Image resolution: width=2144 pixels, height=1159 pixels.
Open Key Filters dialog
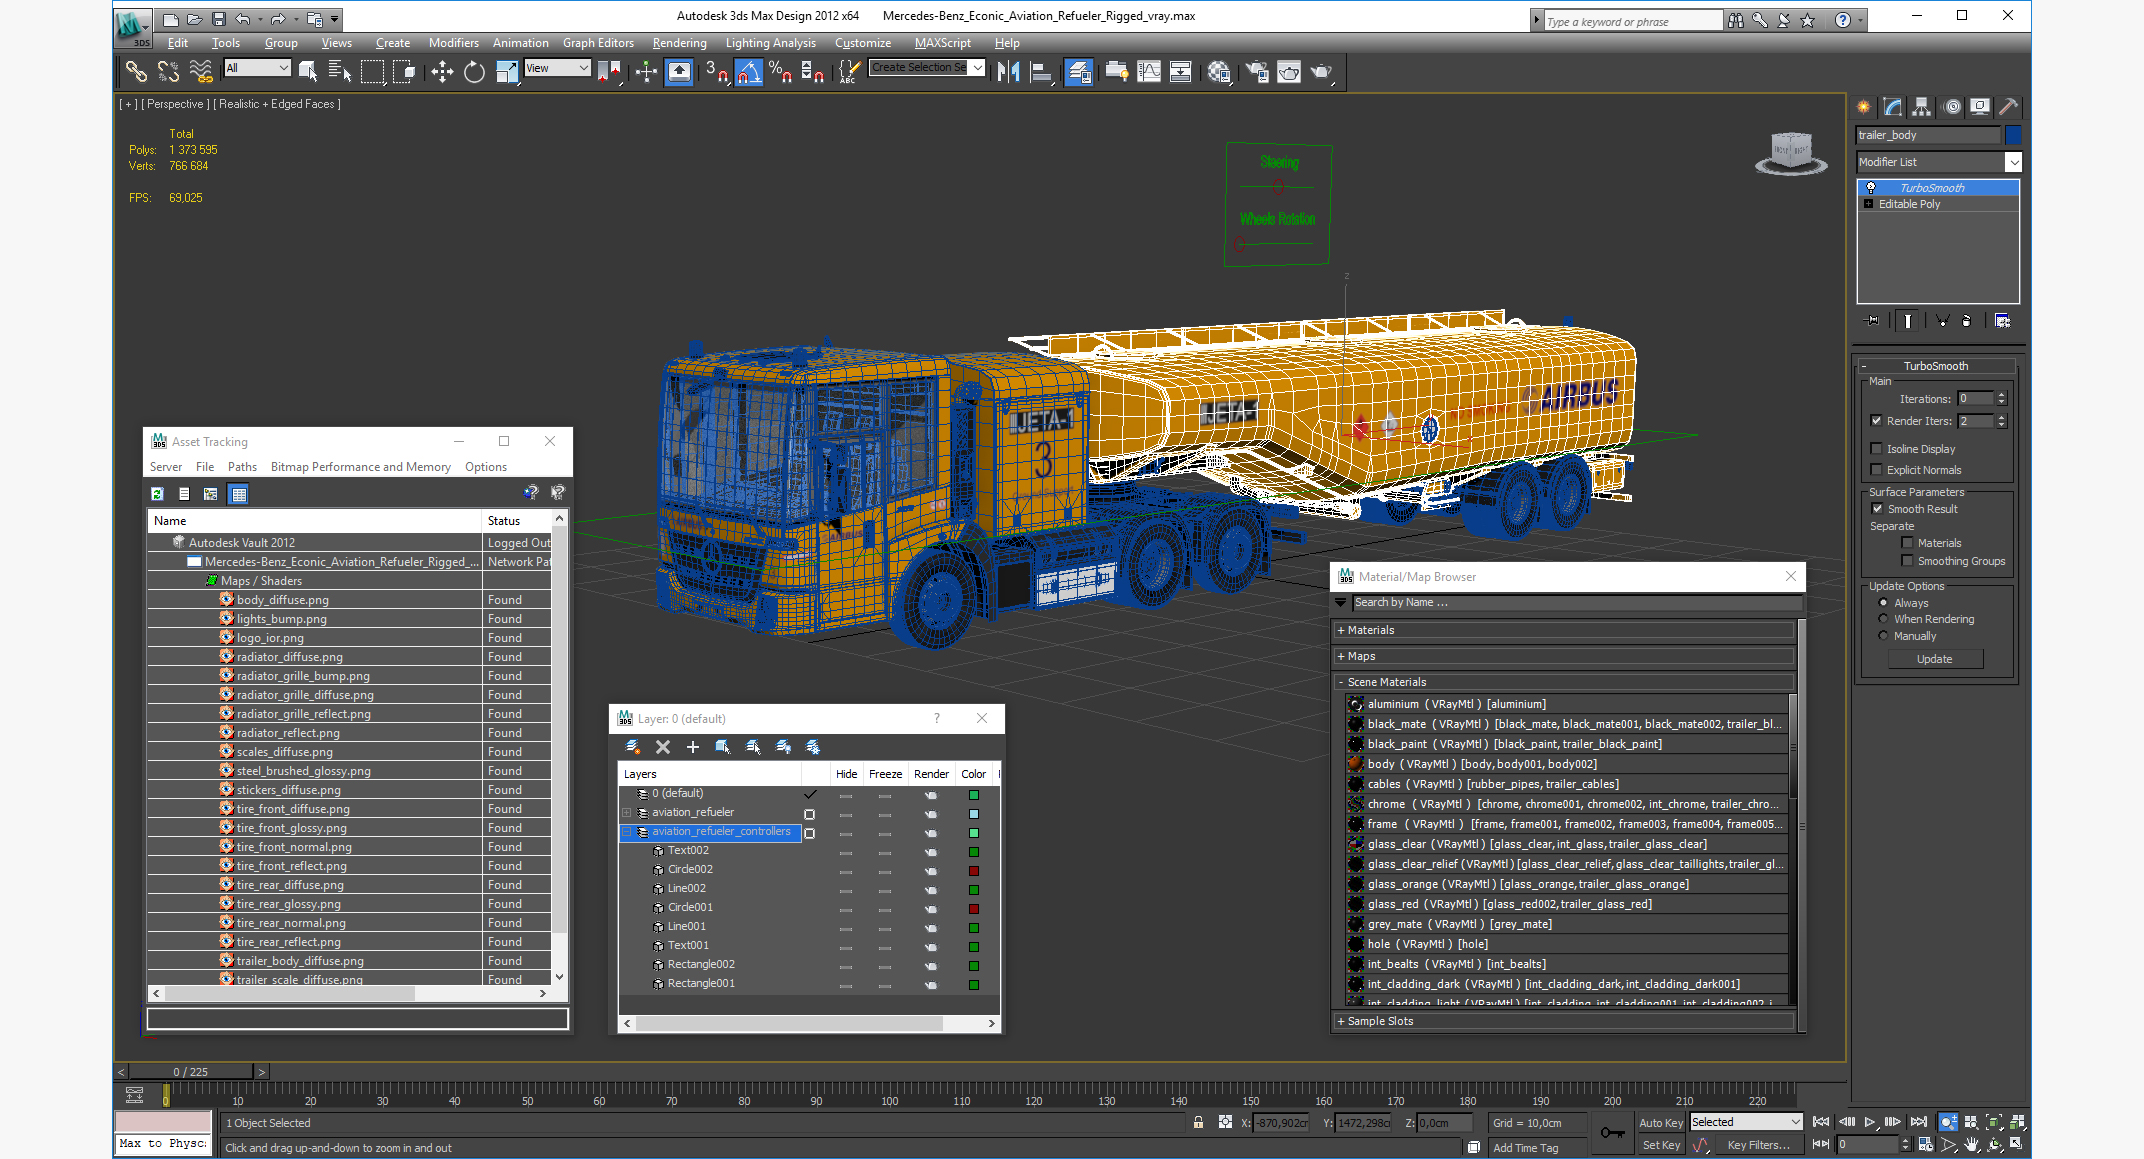(1759, 1145)
